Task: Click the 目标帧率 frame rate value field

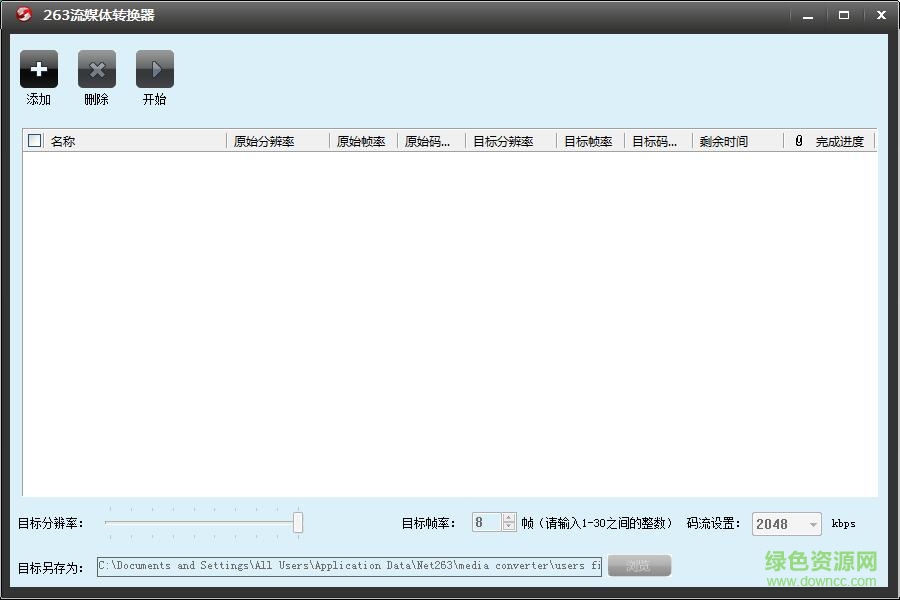Action: (x=487, y=523)
